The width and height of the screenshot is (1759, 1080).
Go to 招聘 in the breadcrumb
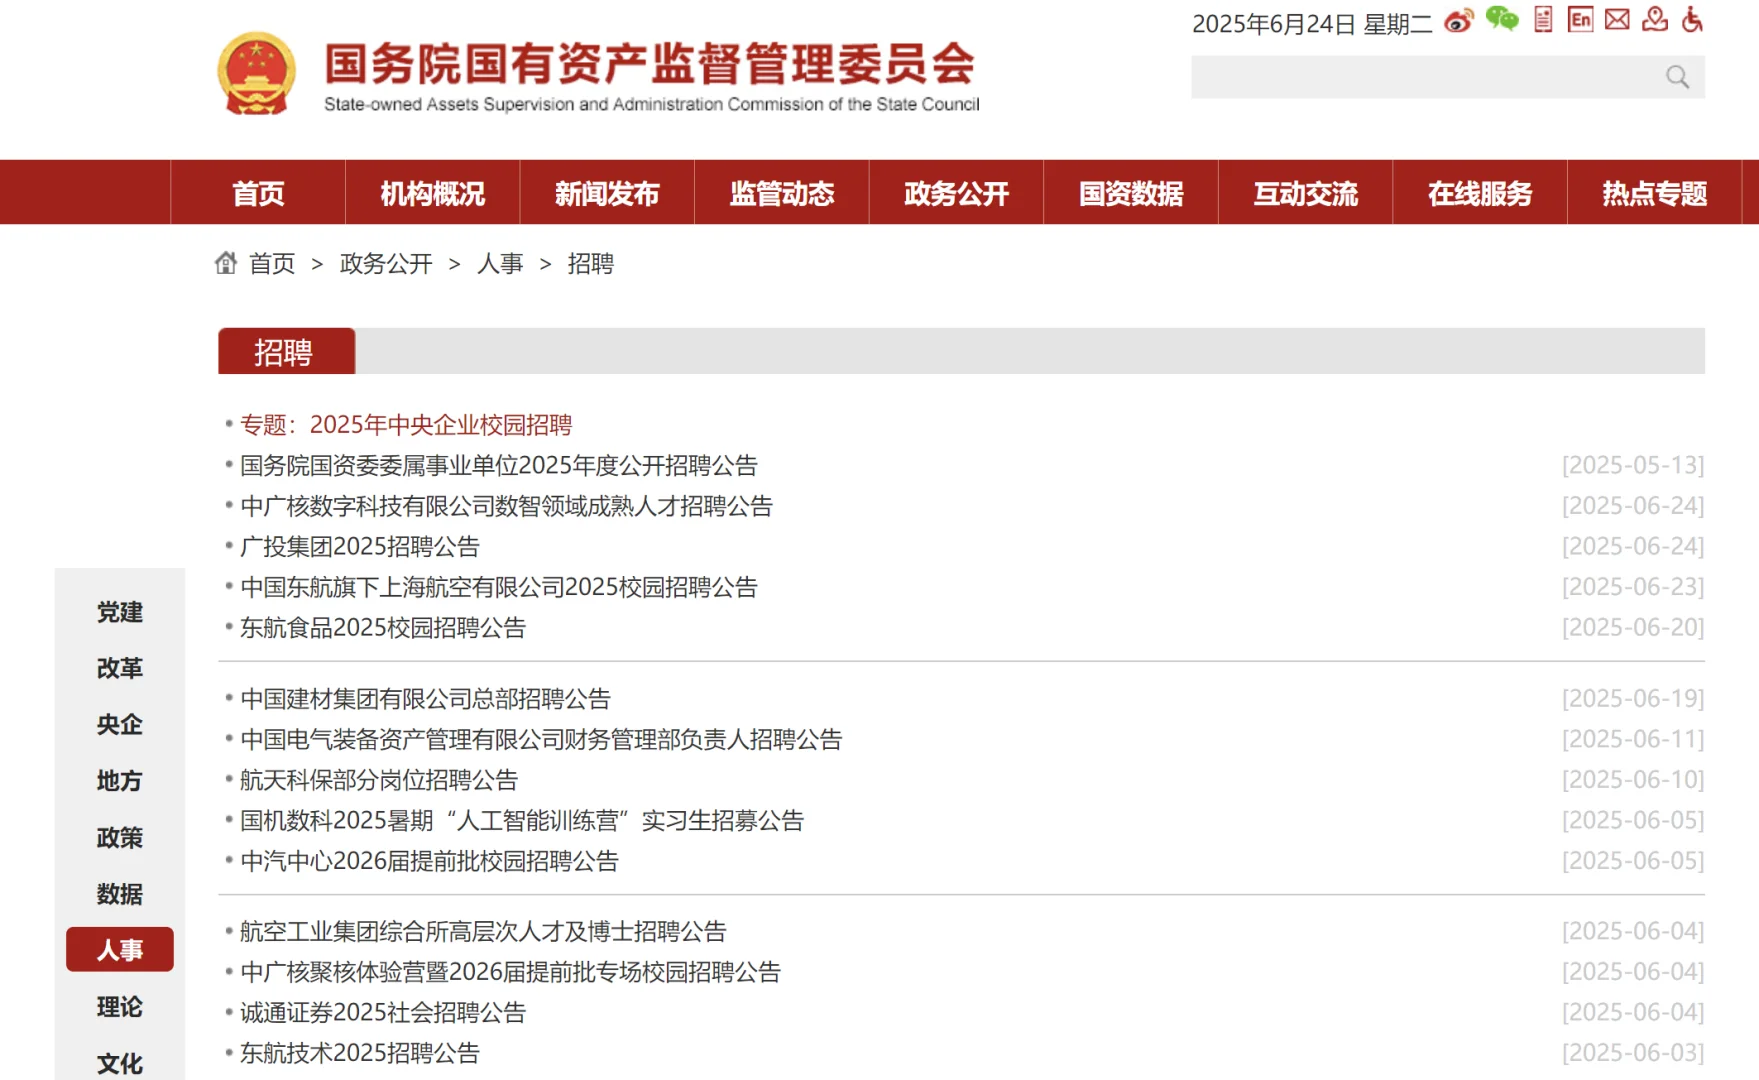[590, 264]
